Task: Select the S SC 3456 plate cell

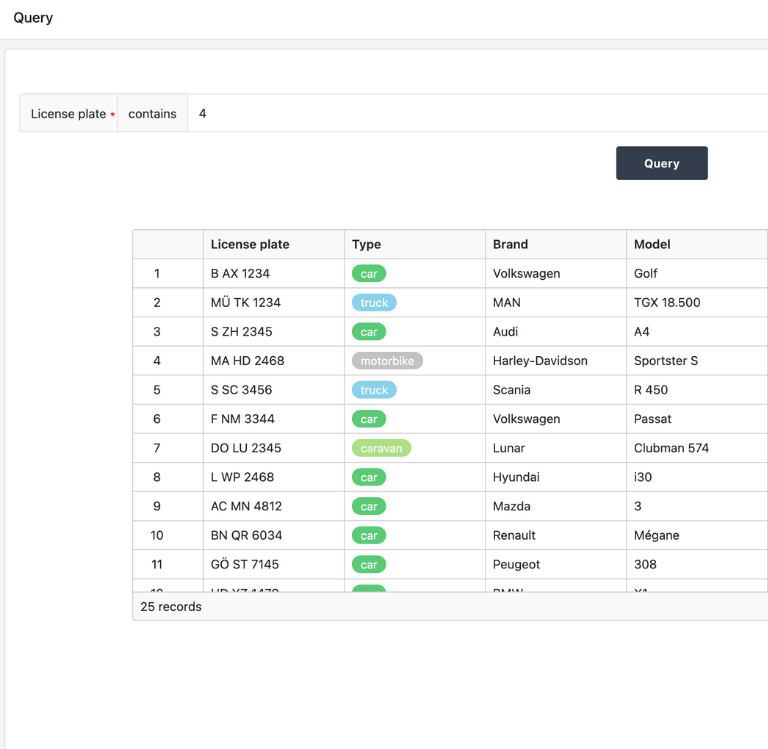Action: [274, 390]
